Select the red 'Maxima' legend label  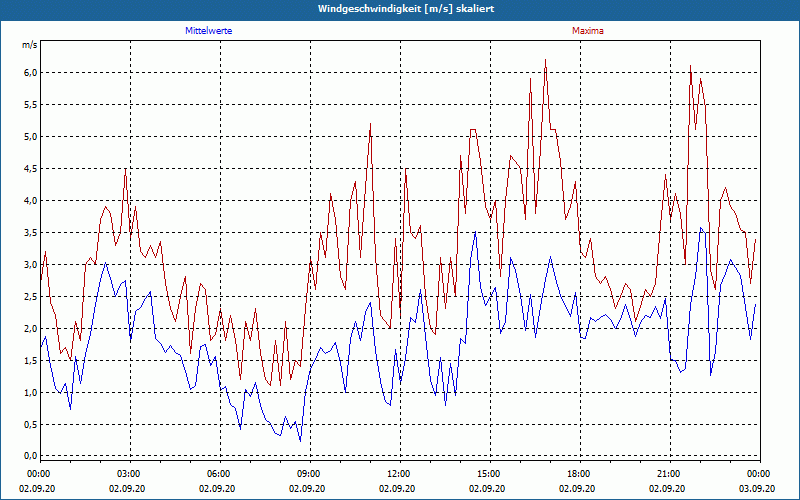[587, 31]
